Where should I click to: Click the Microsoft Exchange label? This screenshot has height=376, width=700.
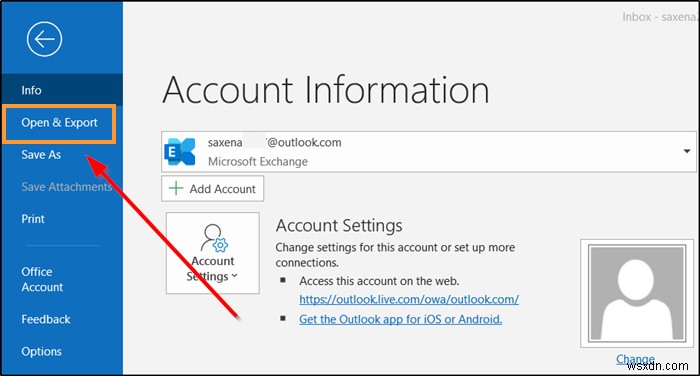point(258,161)
